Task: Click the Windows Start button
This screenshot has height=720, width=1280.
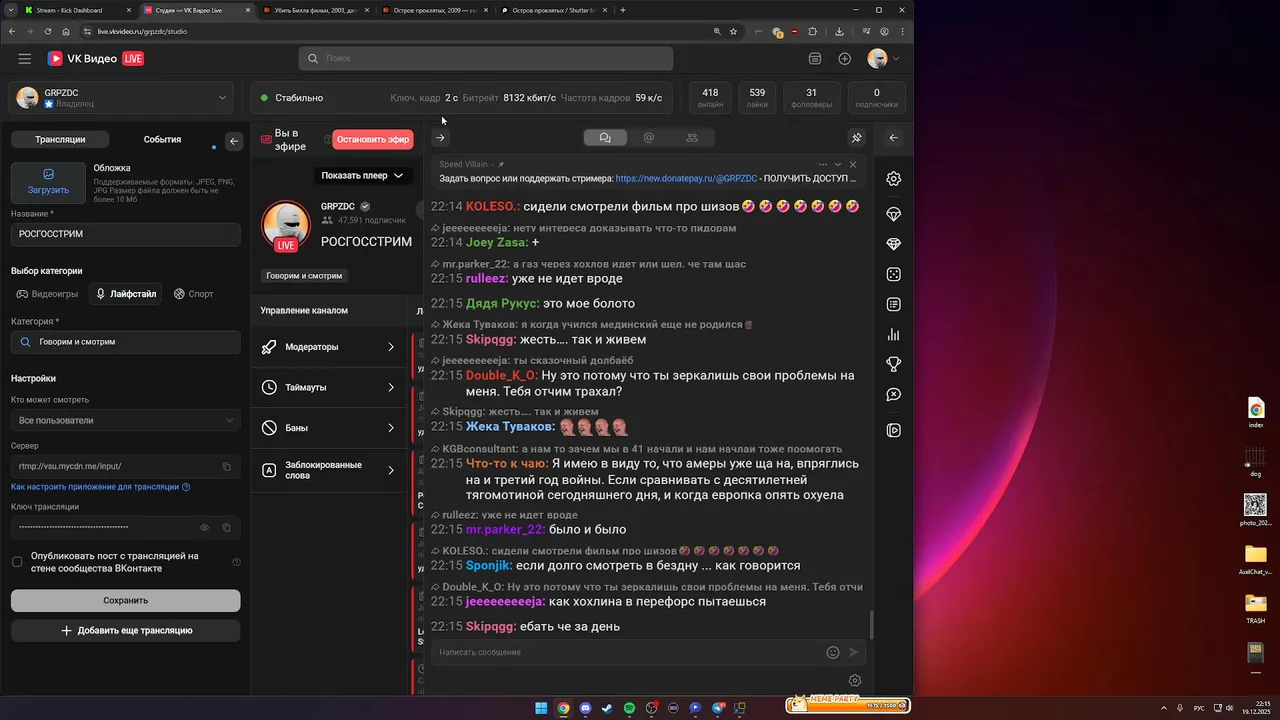Action: pos(541,708)
